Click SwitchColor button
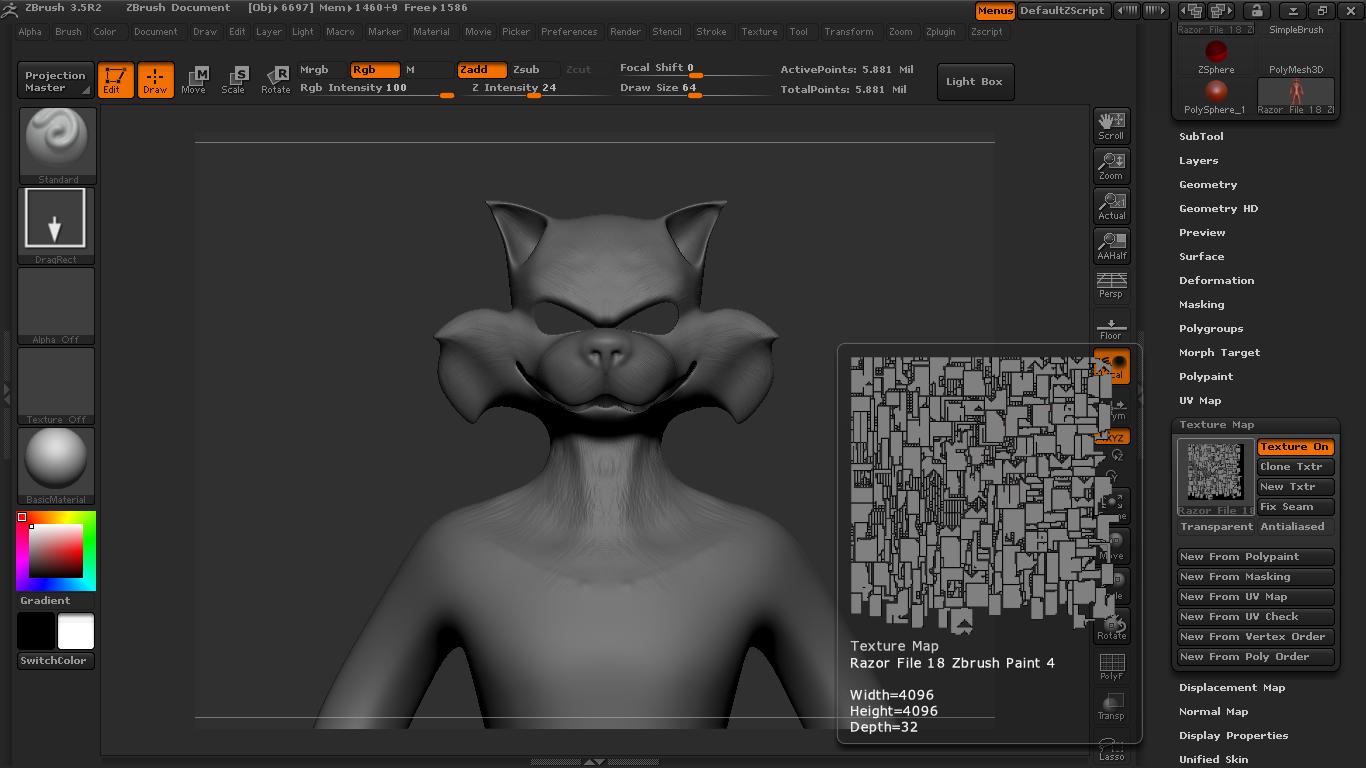The width and height of the screenshot is (1366, 768). 56,661
